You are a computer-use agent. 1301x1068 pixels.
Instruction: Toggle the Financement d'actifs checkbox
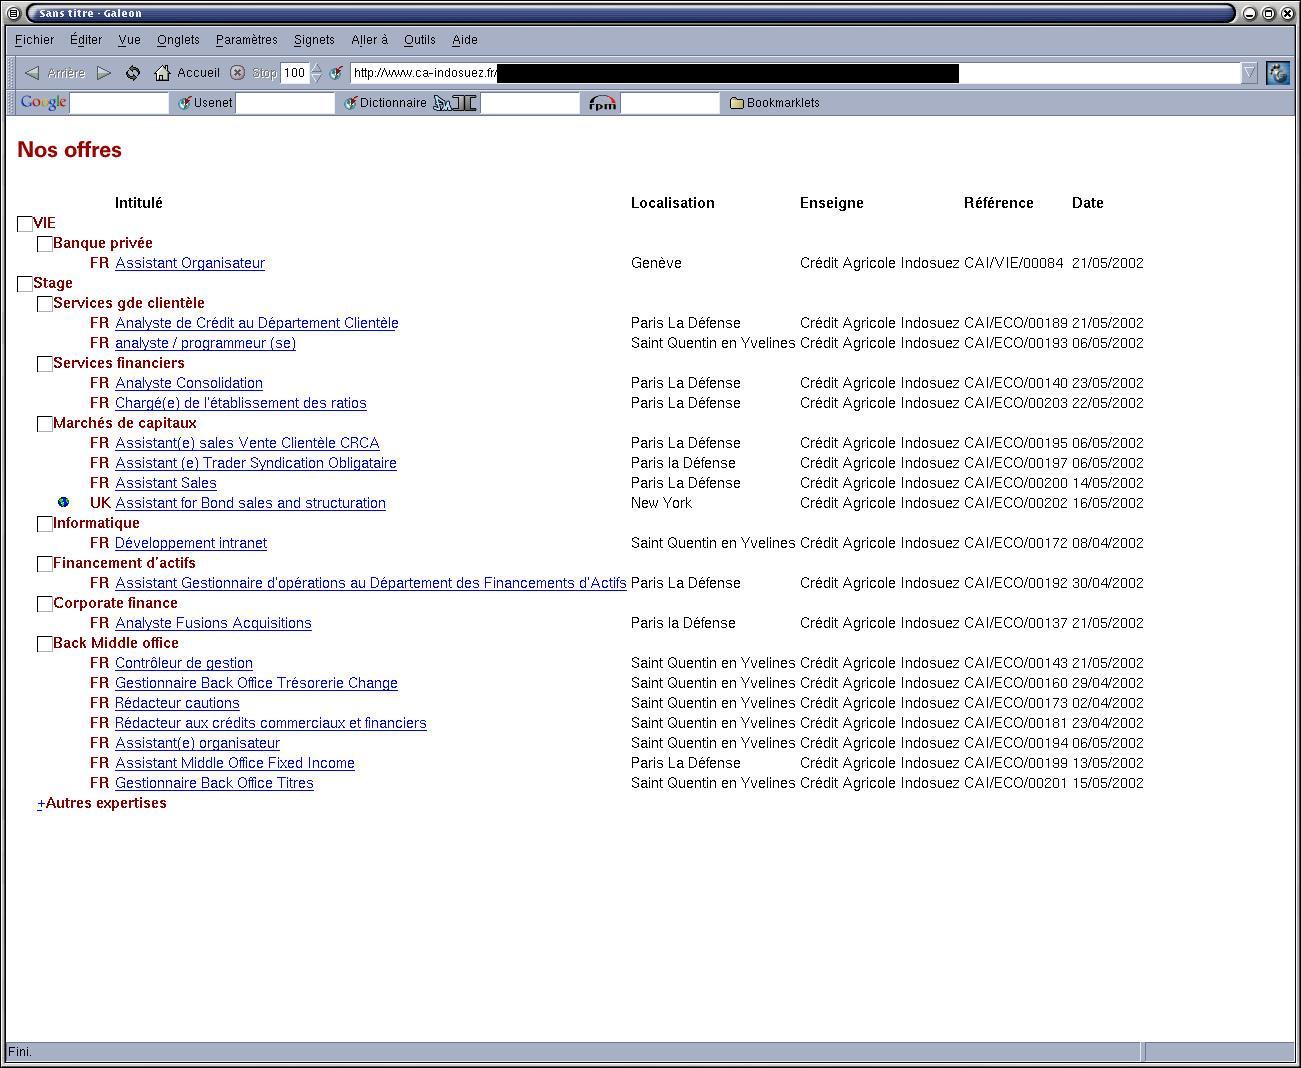pyautogui.click(x=45, y=564)
